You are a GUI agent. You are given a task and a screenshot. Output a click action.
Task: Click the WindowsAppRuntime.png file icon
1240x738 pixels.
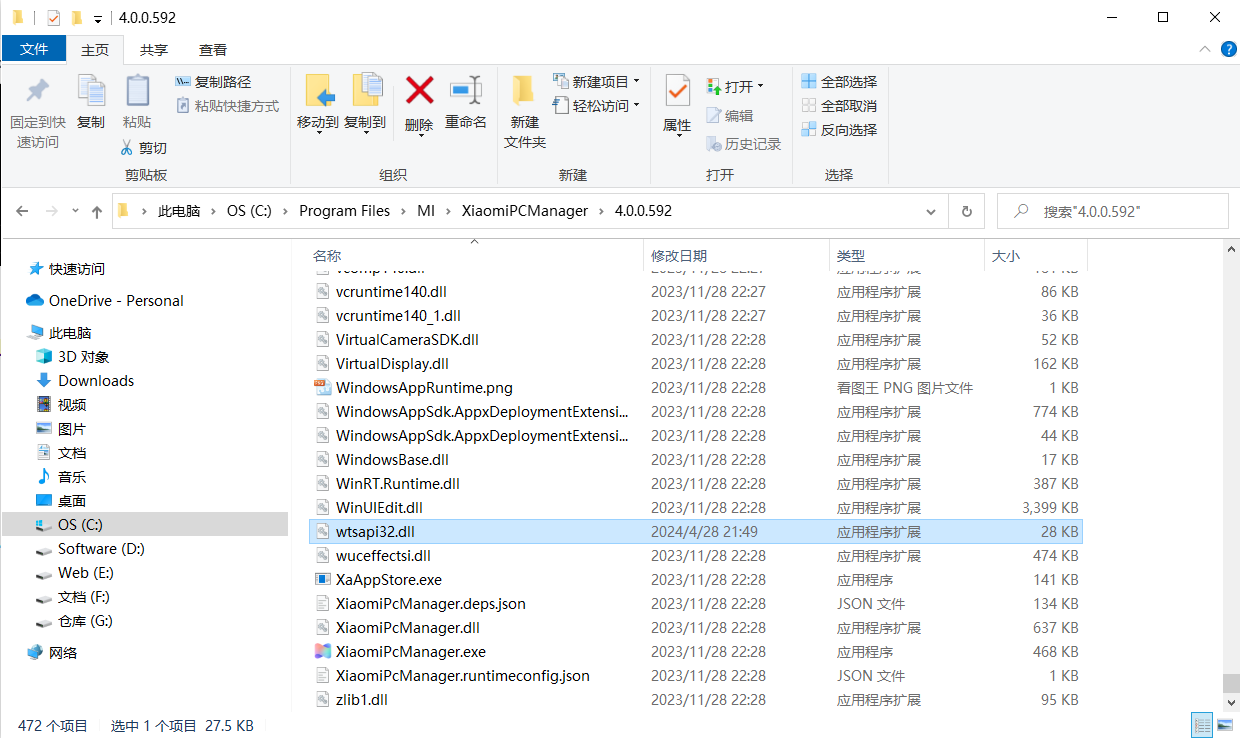[x=322, y=388]
